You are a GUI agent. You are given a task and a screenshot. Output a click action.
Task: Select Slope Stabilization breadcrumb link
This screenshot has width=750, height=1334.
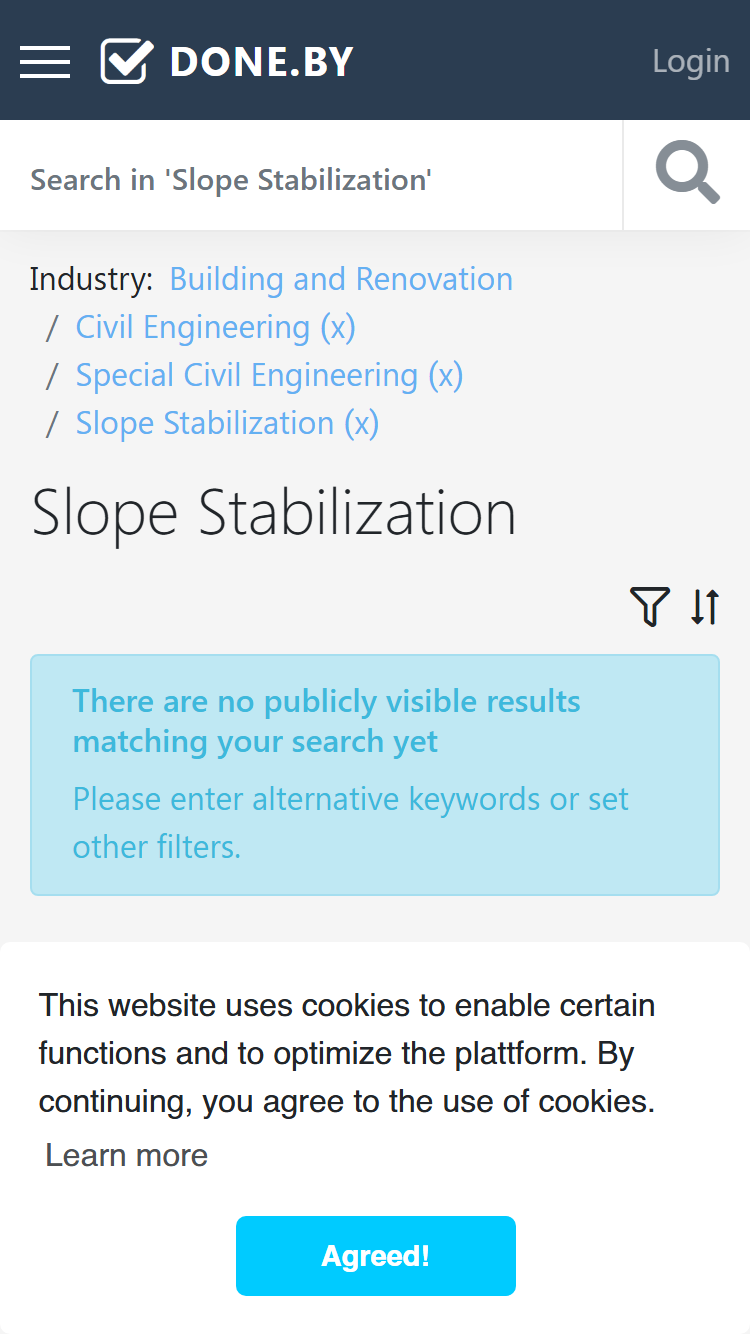click(205, 423)
